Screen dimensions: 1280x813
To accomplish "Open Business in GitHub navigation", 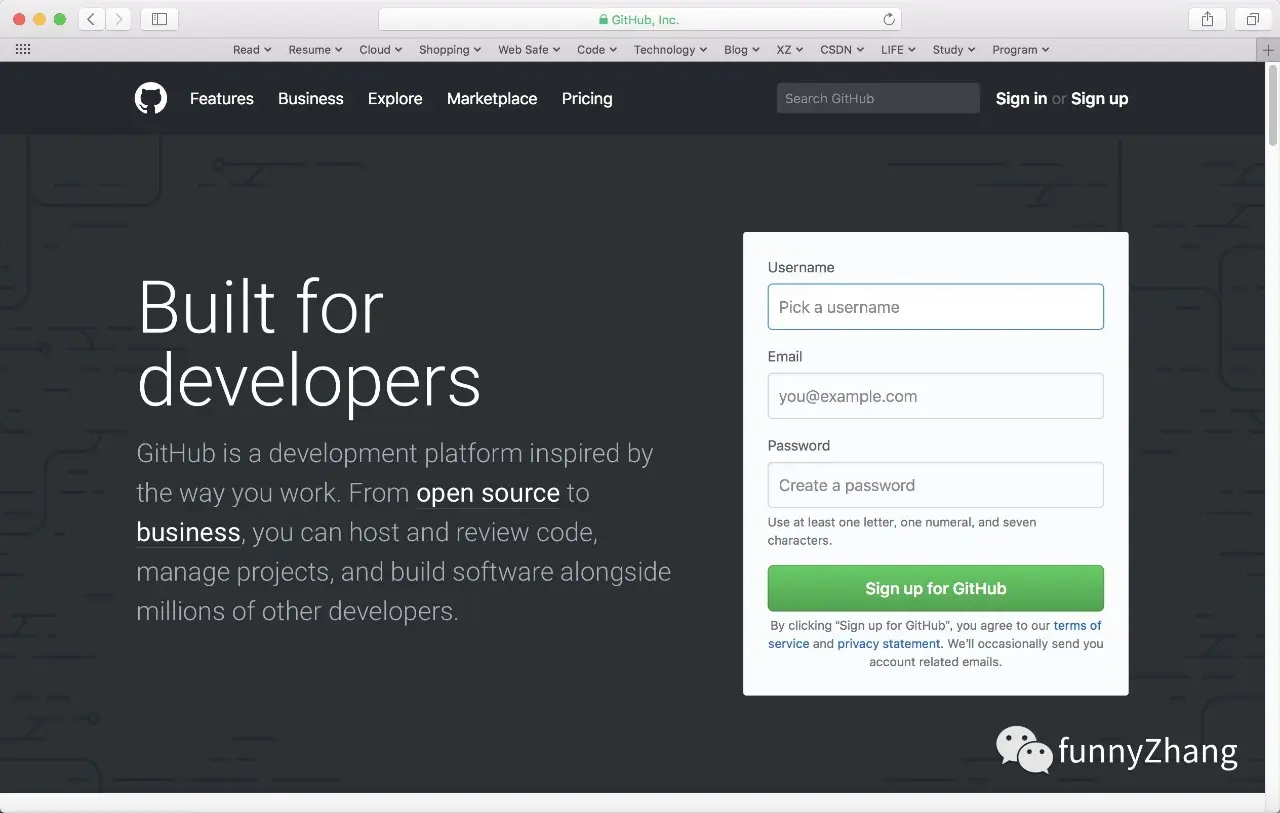I will [311, 98].
